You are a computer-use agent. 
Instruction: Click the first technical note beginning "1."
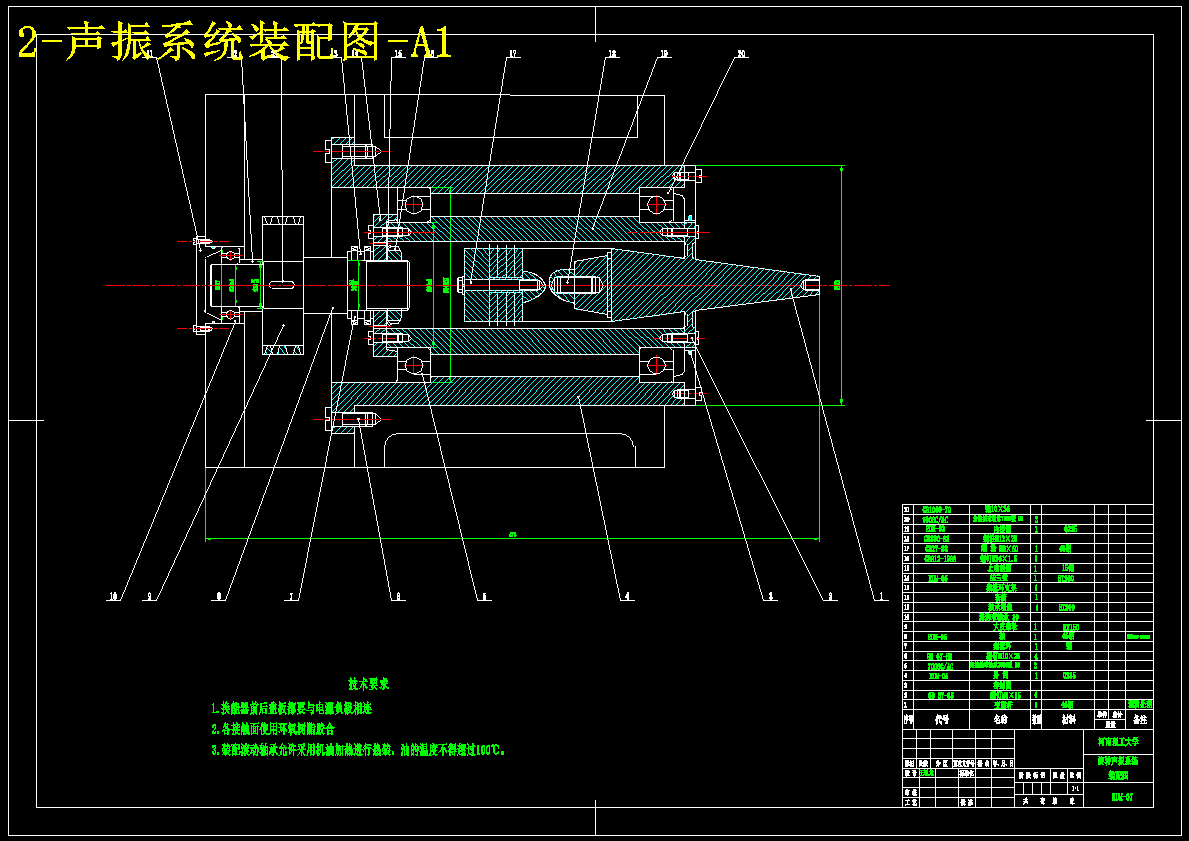[292, 708]
